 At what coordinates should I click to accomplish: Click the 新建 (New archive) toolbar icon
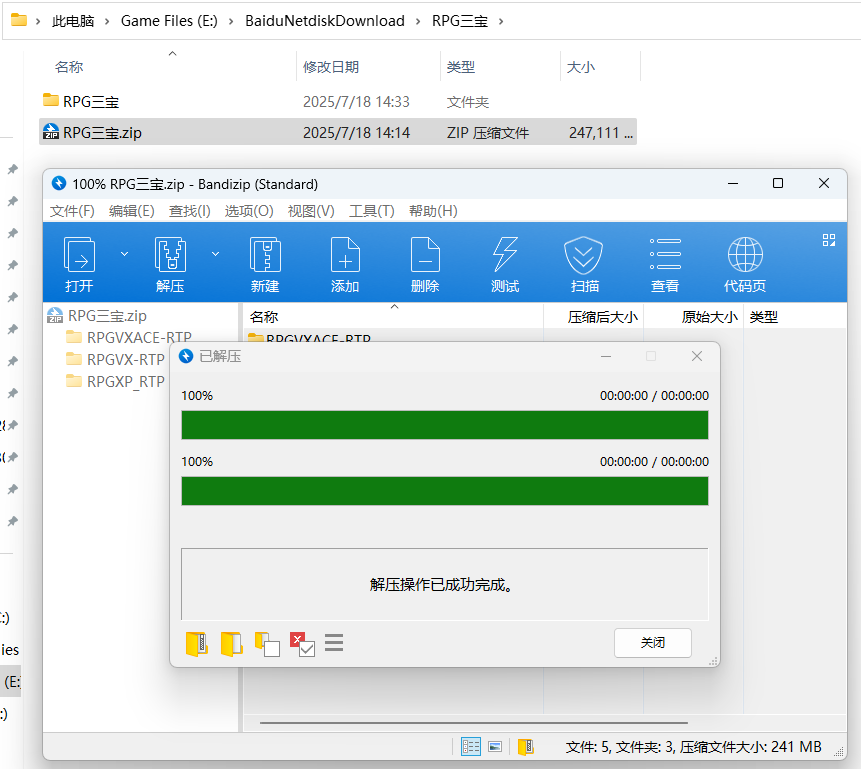coord(265,254)
